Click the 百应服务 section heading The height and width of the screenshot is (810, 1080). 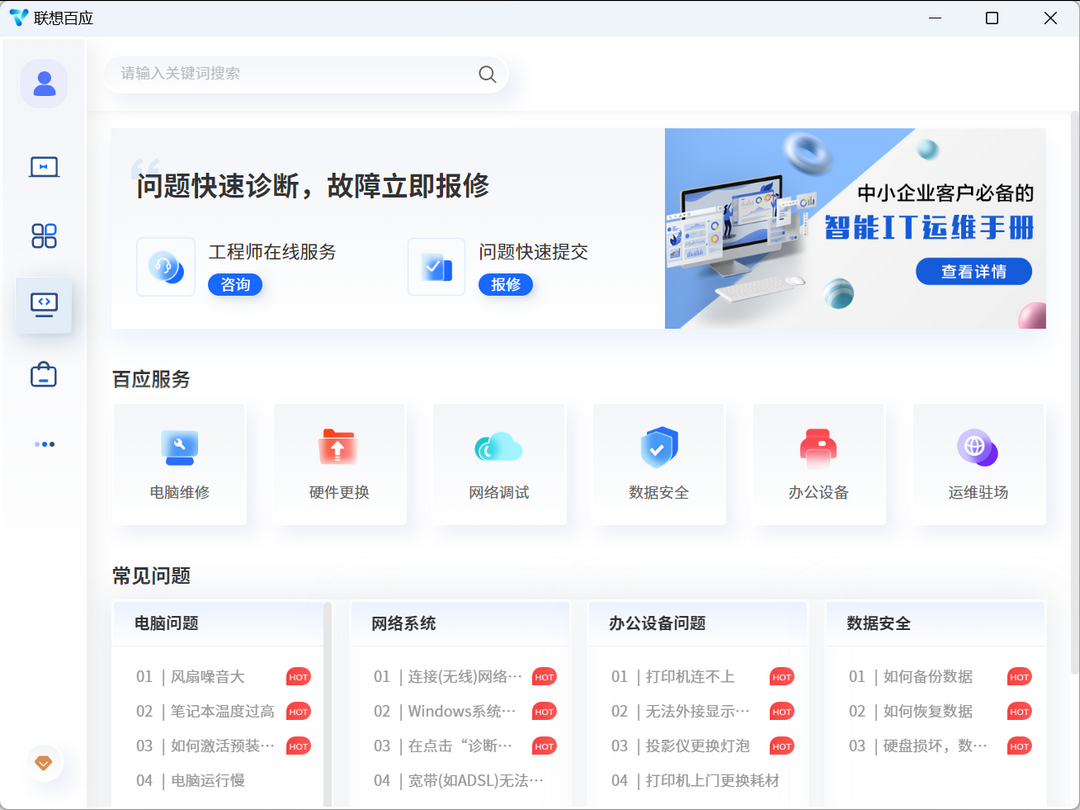click(x=151, y=380)
